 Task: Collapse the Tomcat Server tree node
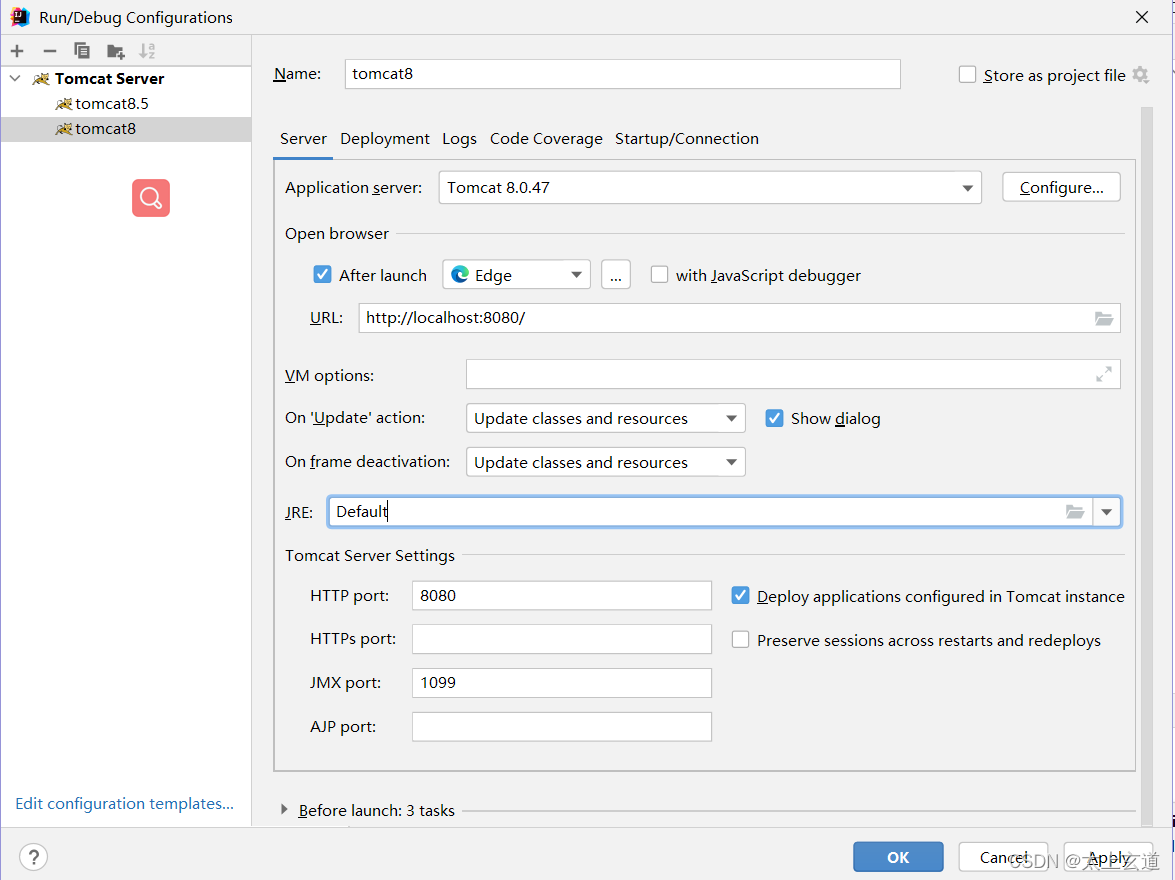(15, 78)
